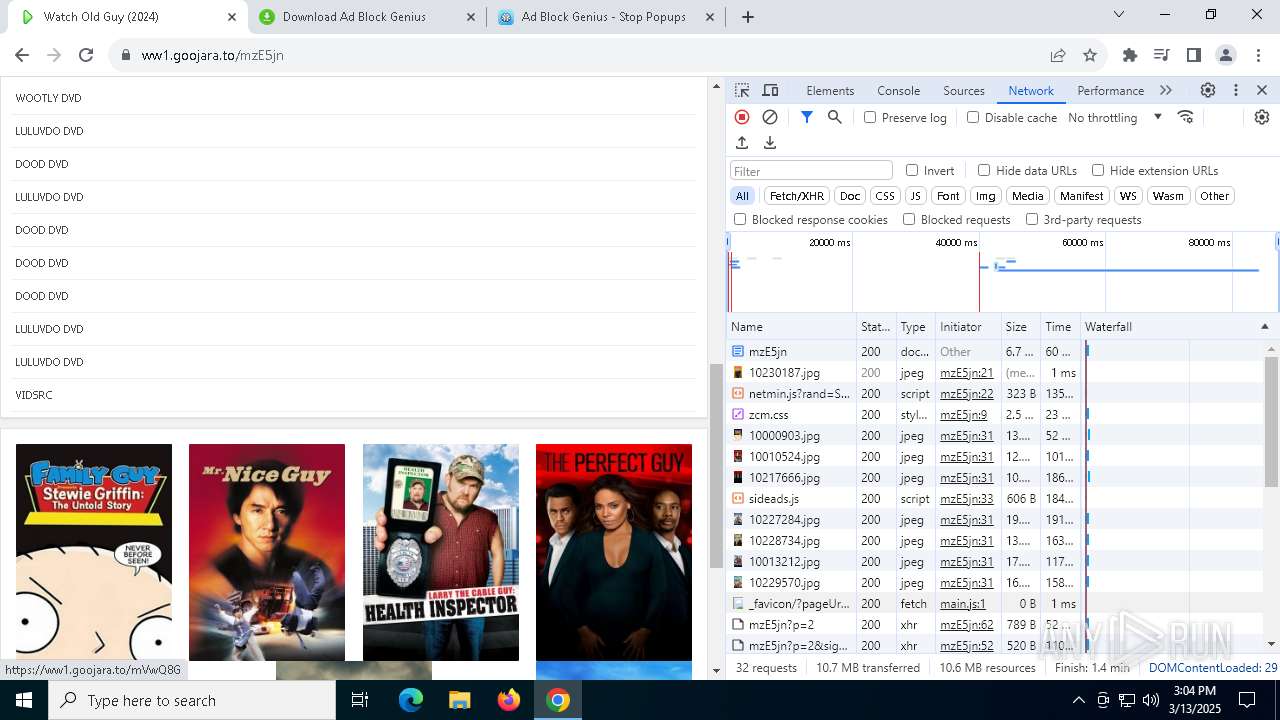Image resolution: width=1280 pixels, height=720 pixels.
Task: Open the Chrome profile avatar
Action: click(1225, 55)
